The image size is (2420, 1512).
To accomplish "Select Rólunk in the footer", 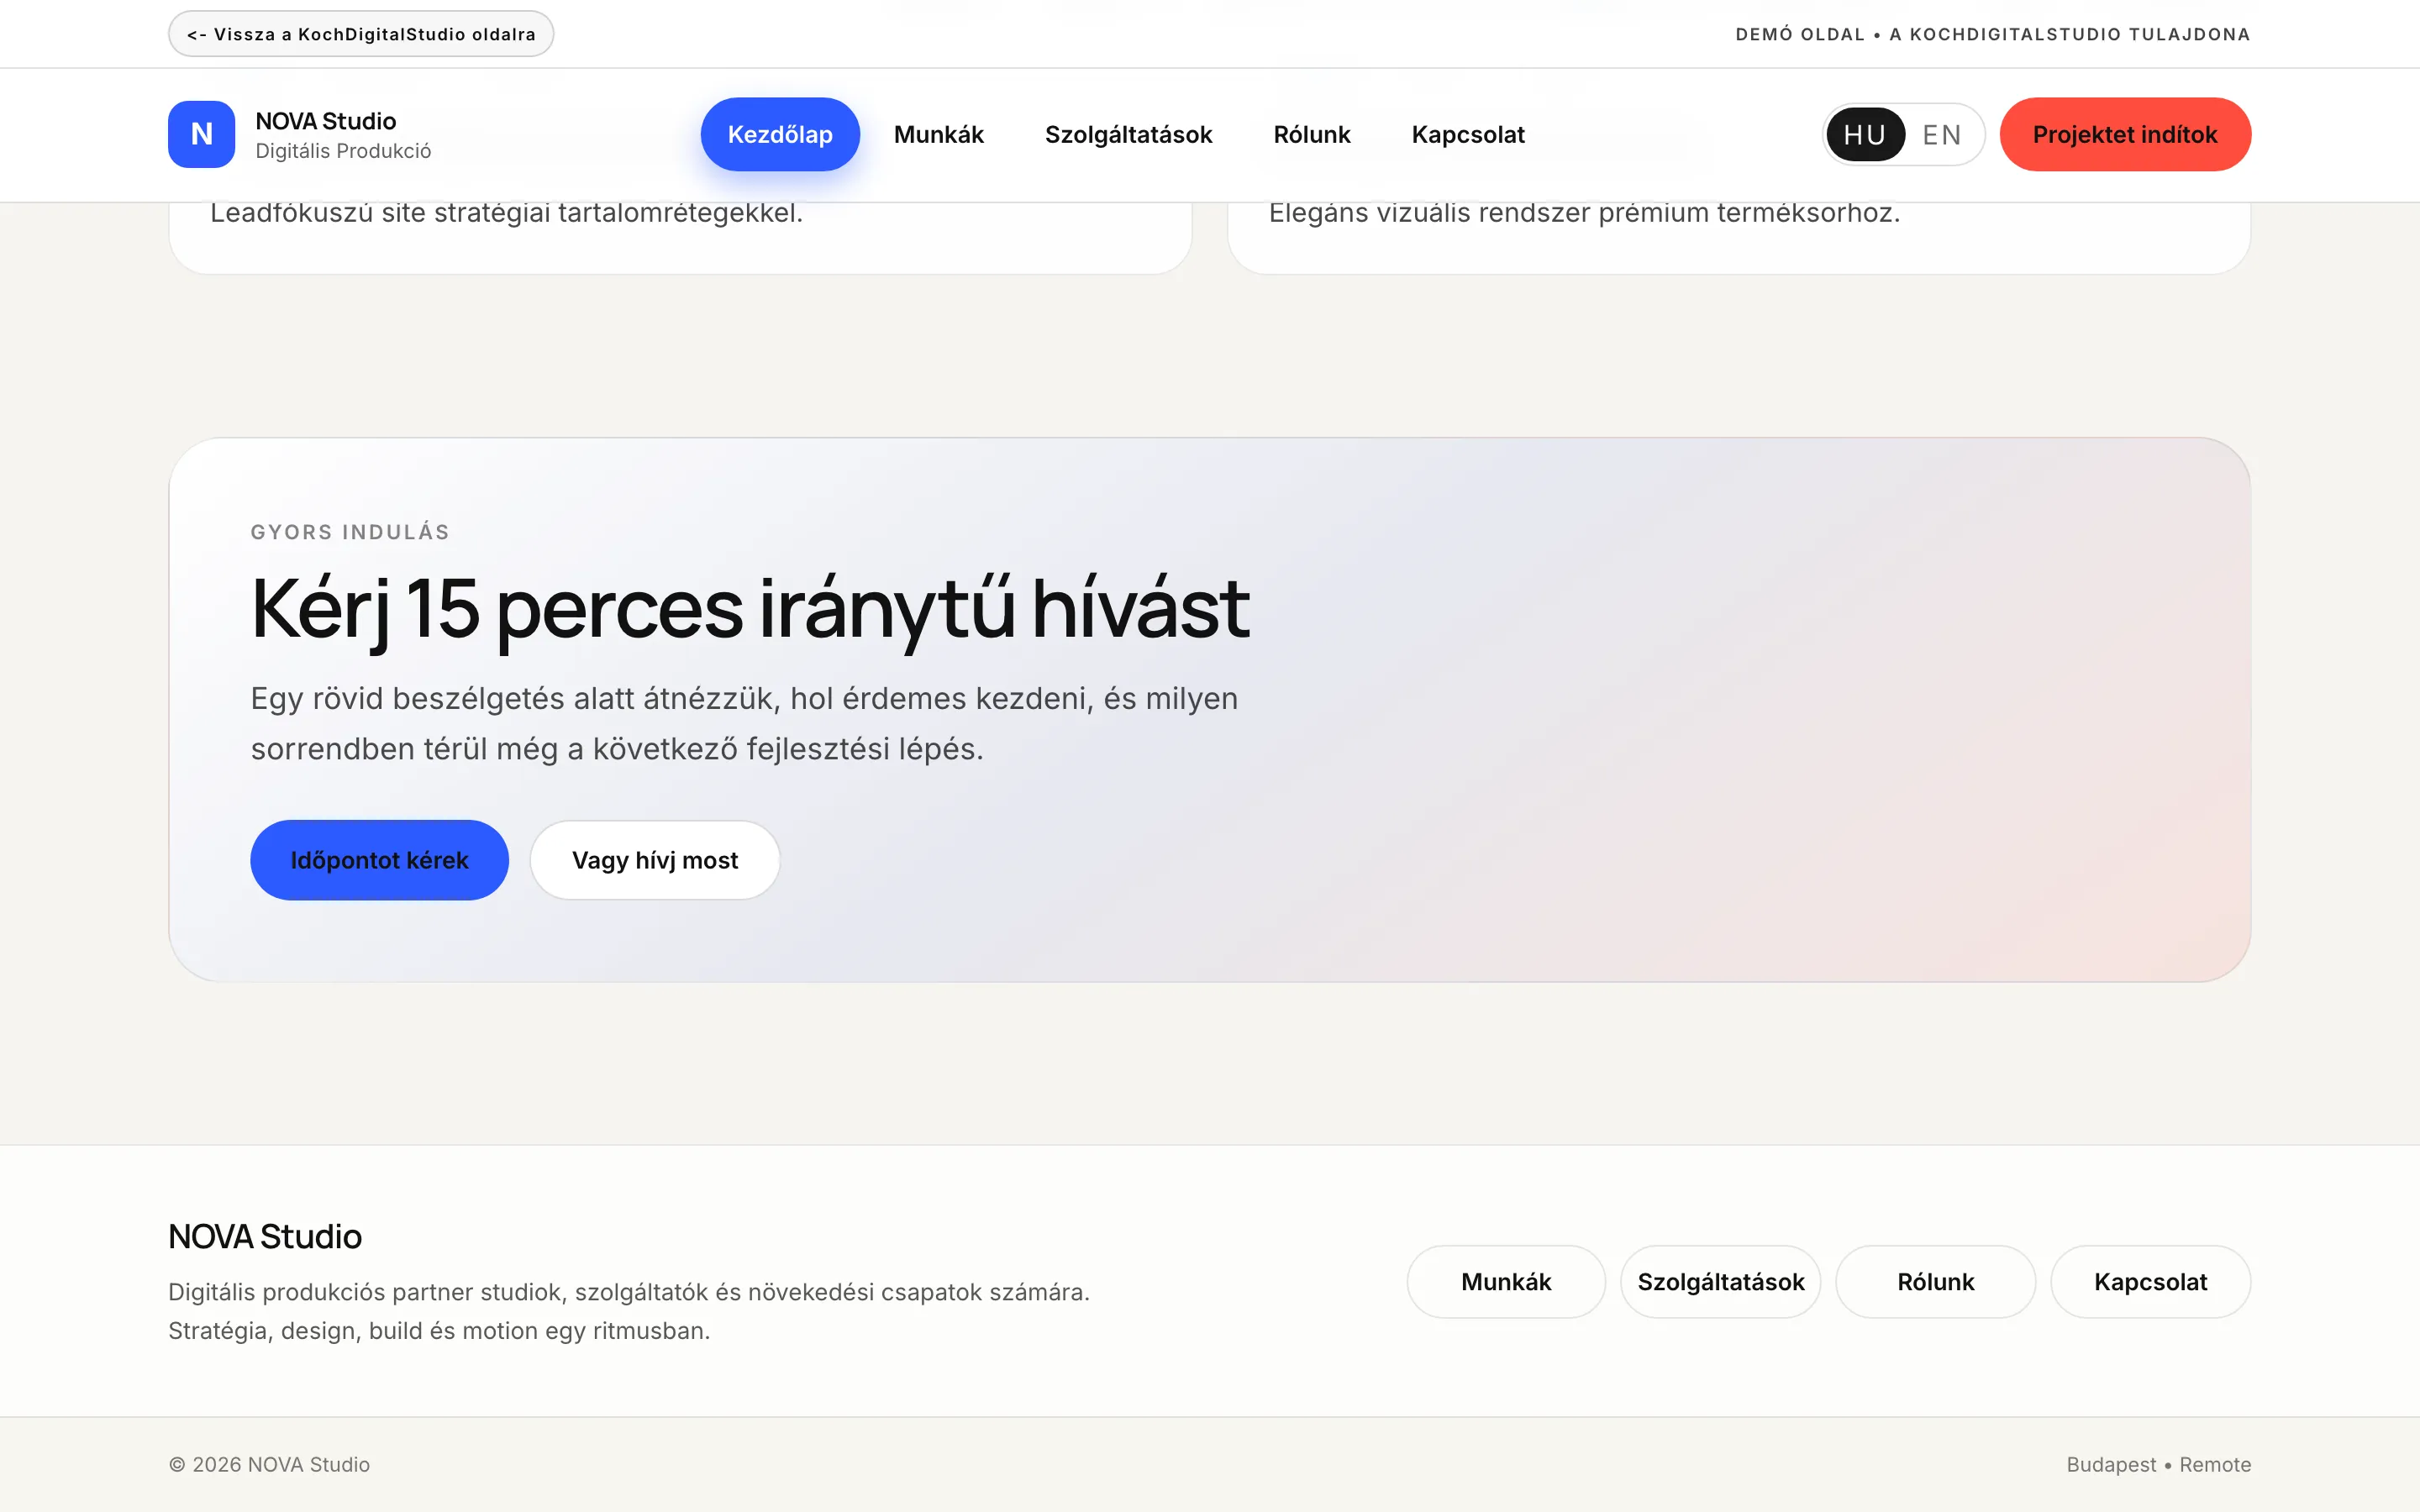I will [1934, 1281].
